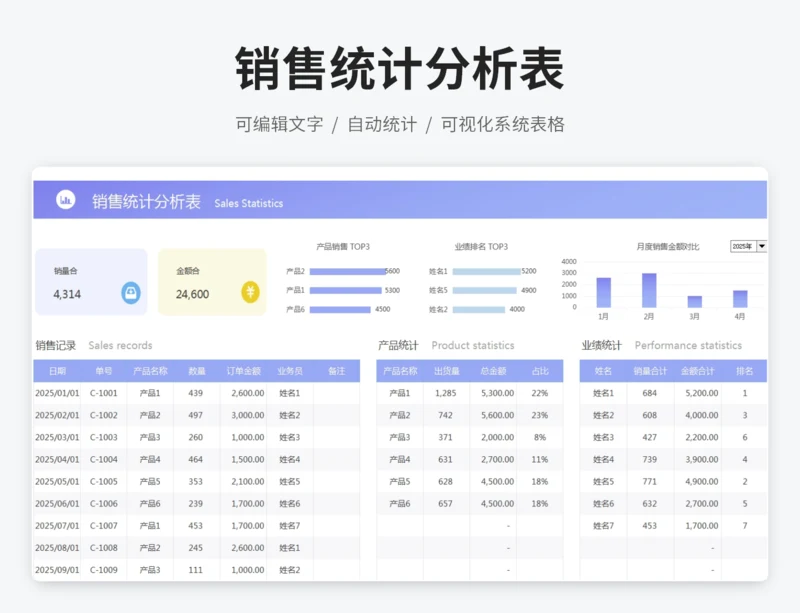800x613 pixels.
Task: Select sales total cell 684
Action: 649,393
